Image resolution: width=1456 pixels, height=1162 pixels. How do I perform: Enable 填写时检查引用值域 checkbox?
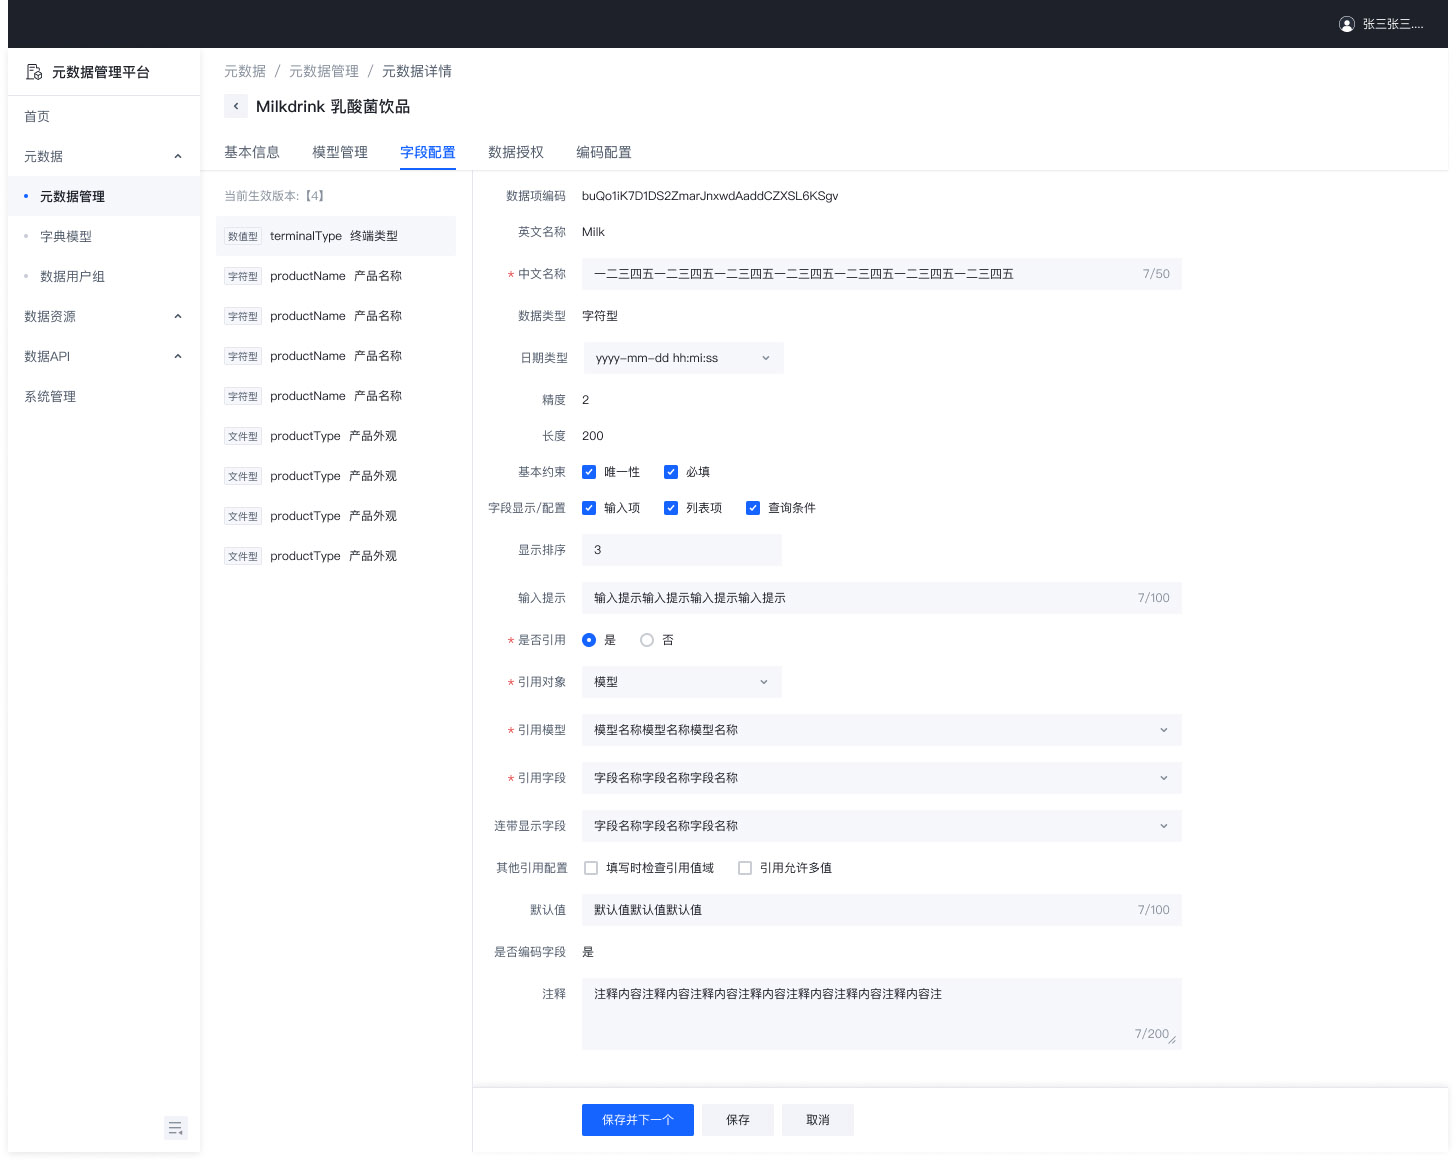591,868
